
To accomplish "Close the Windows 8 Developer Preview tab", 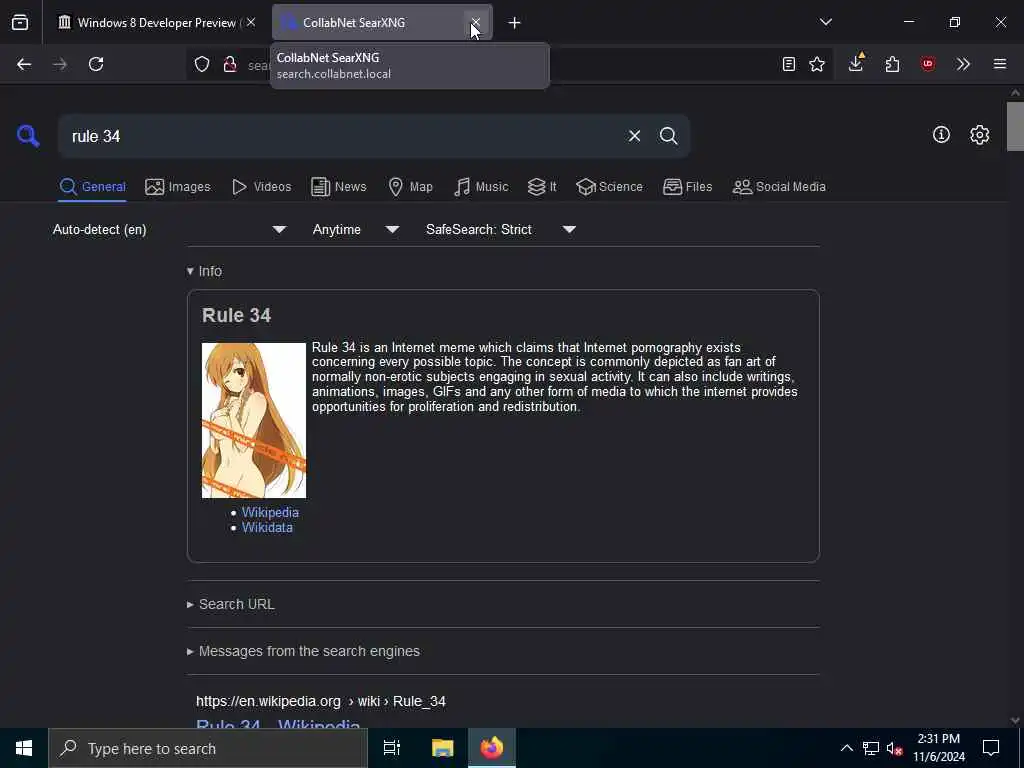I will 251,23.
